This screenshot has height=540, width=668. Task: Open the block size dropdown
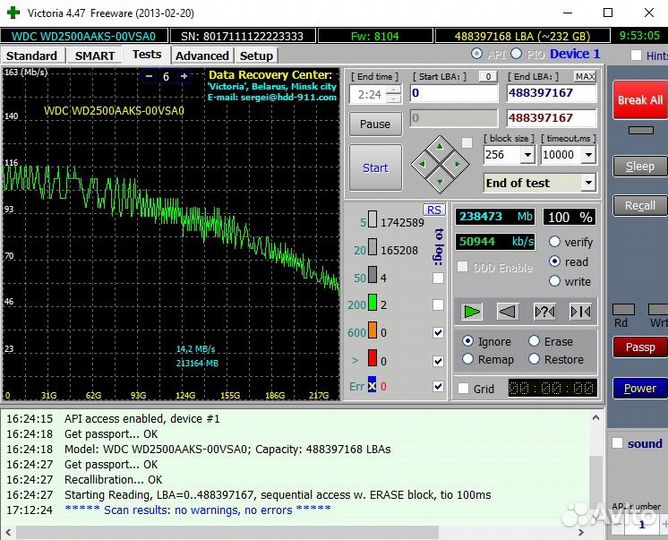[527, 155]
